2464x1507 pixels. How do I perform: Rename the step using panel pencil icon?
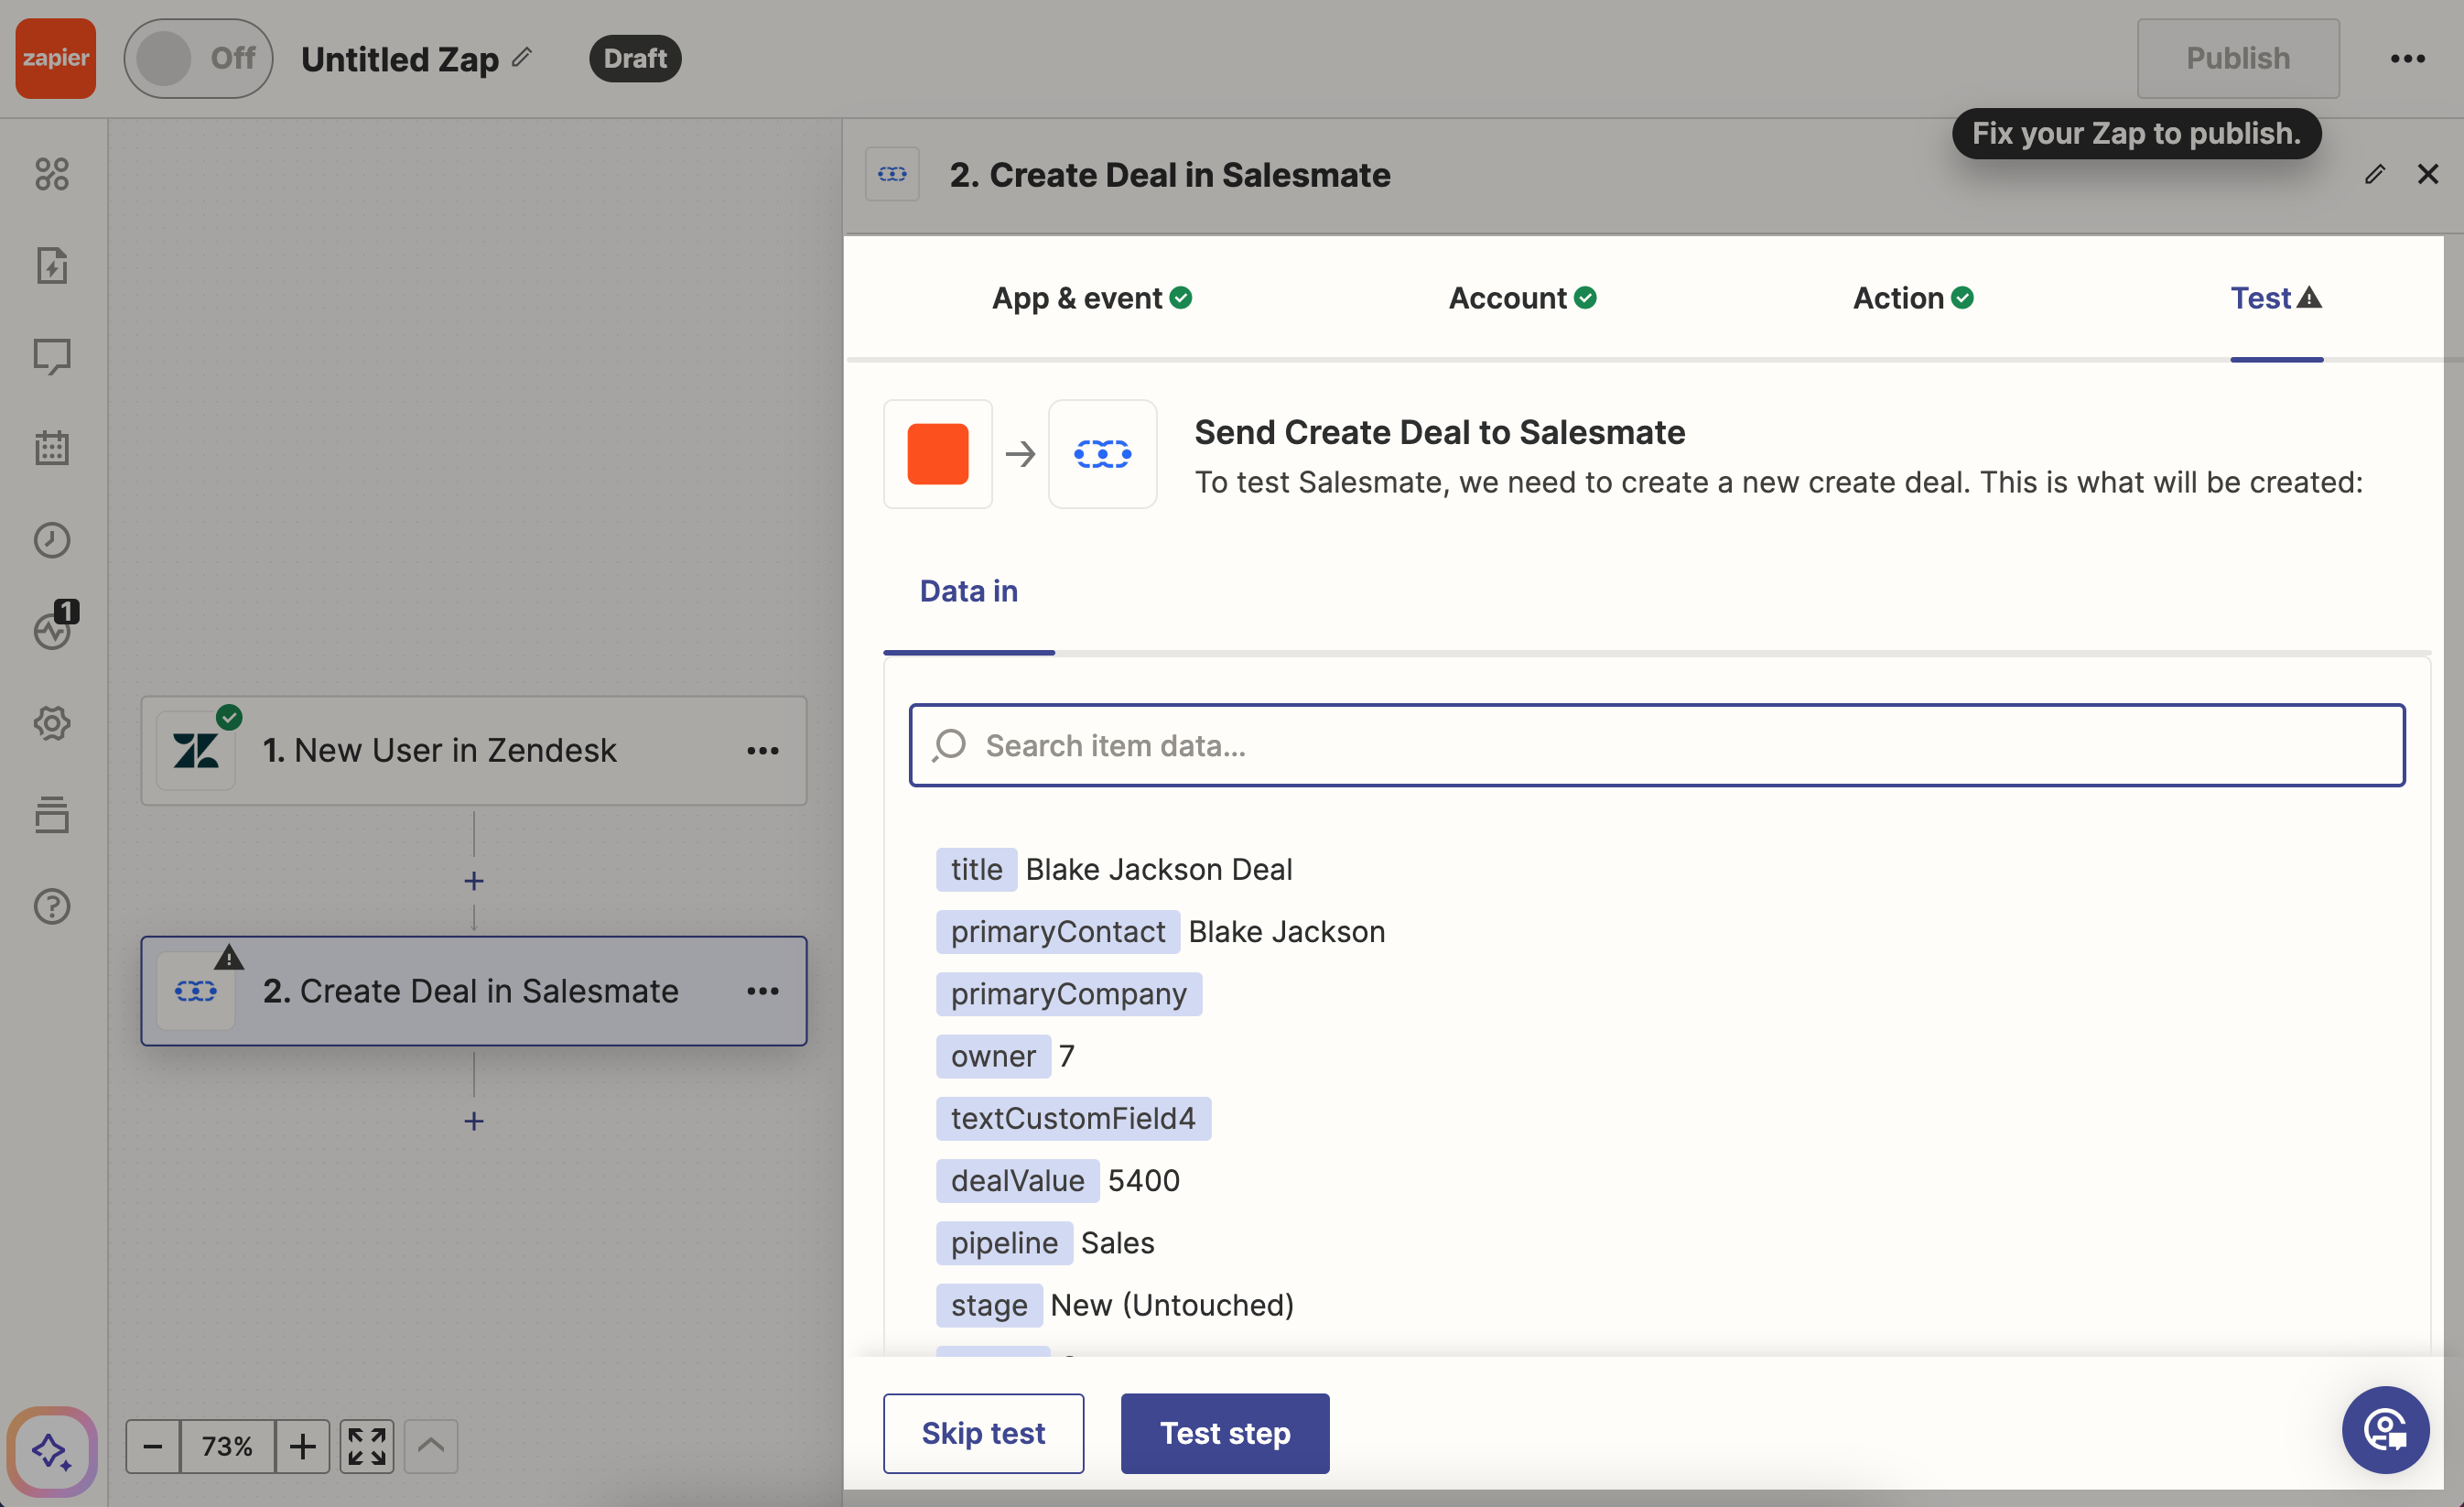point(2375,174)
